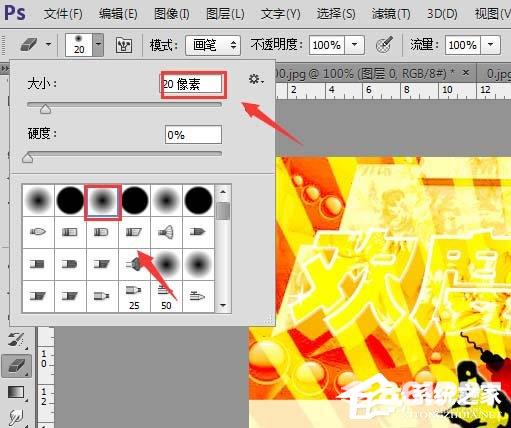Select the Eraser tool in left toolbox
Image resolution: width=511 pixels, height=428 pixels.
click(x=17, y=366)
